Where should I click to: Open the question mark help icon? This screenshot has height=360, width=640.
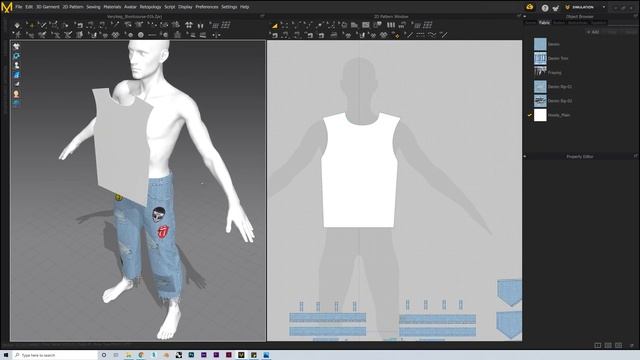coord(544,7)
